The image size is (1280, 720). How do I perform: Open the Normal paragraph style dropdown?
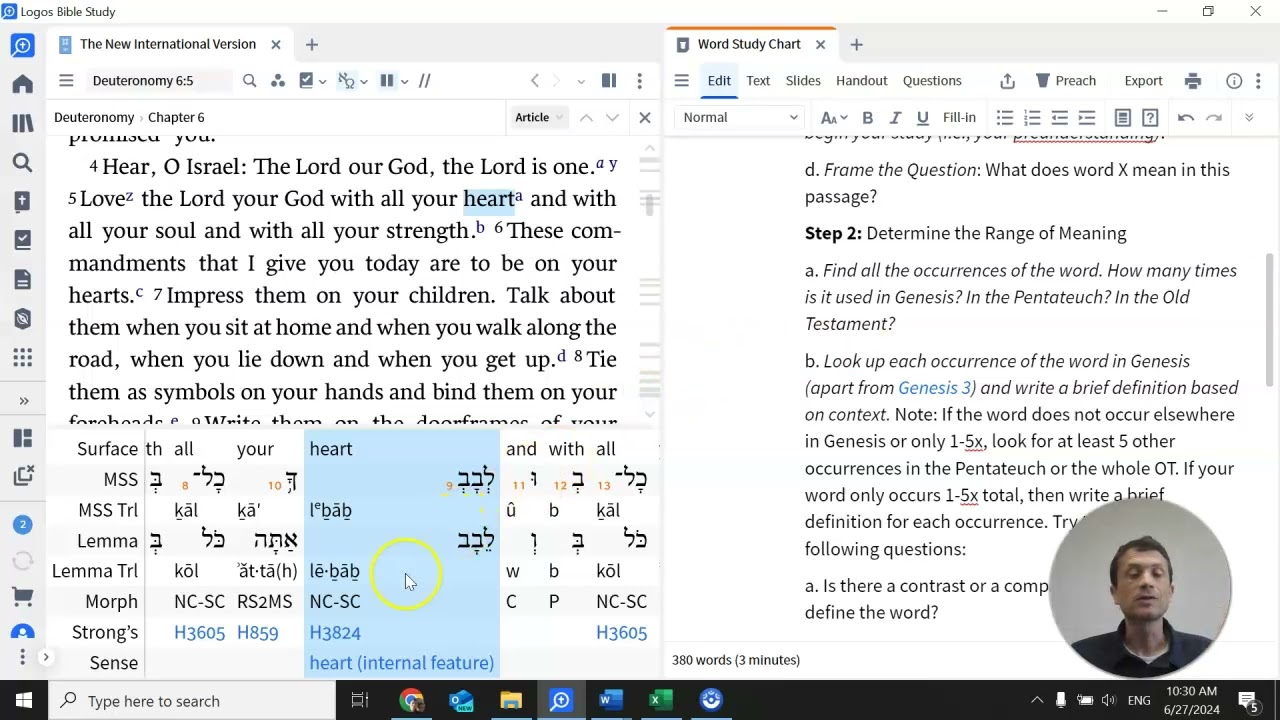(739, 117)
